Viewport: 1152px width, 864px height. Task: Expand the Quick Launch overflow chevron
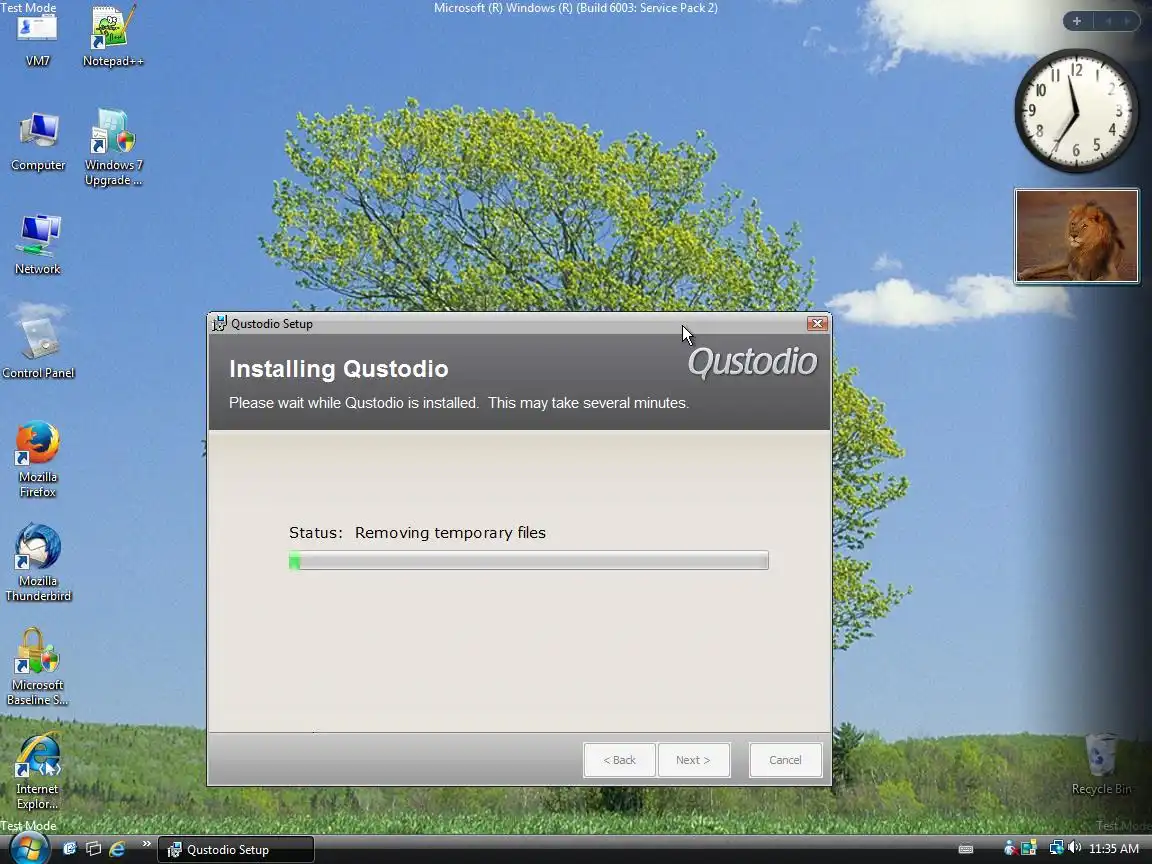[x=146, y=844]
